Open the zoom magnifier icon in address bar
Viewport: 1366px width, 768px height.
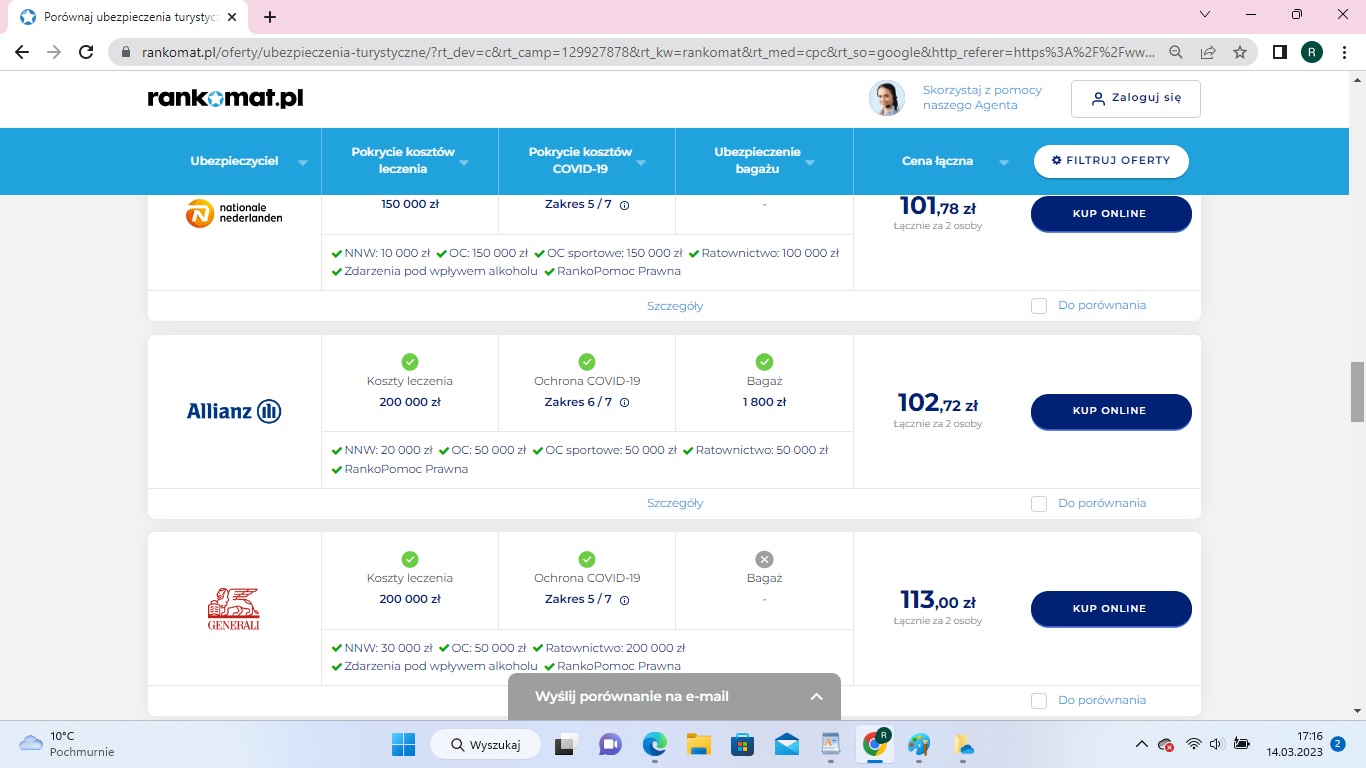coord(1176,52)
